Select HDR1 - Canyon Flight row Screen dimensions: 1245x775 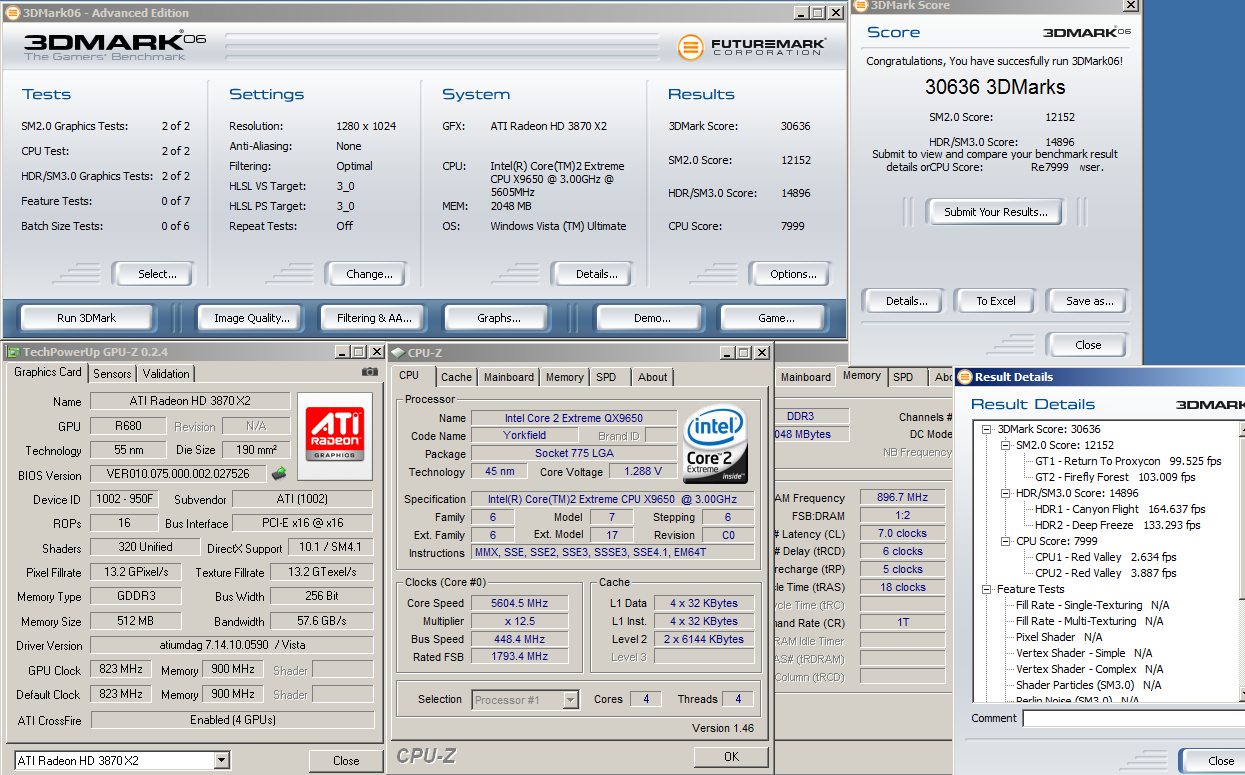pyautogui.click(x=1119, y=509)
